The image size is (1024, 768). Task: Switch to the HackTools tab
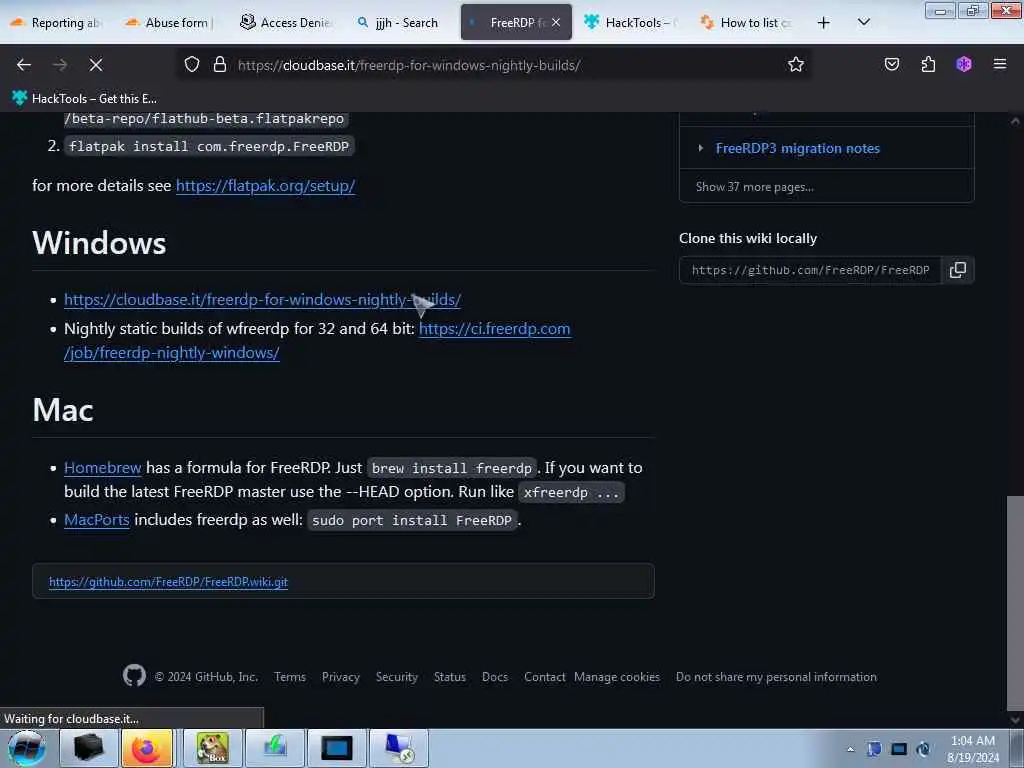point(630,22)
